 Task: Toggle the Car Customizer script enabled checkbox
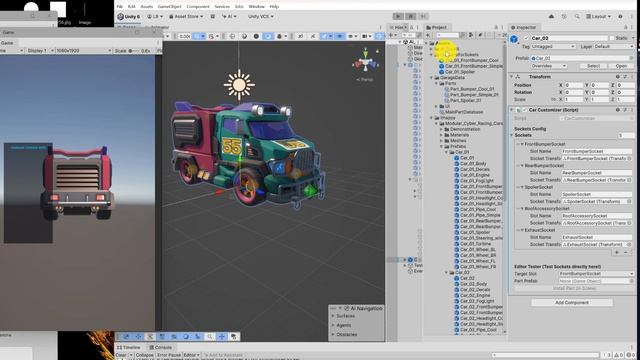524,110
